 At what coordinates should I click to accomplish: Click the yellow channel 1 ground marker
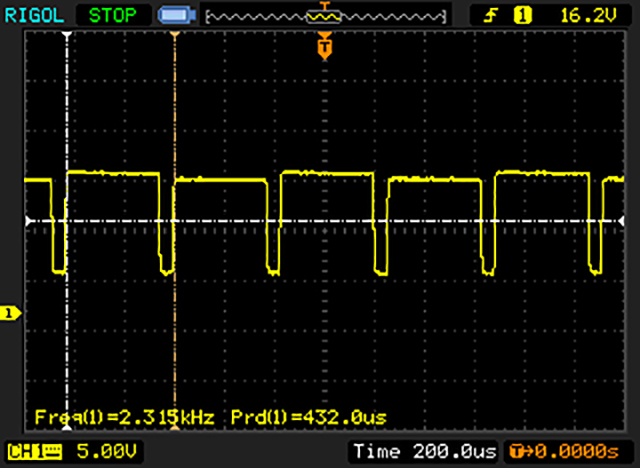pos(10,313)
